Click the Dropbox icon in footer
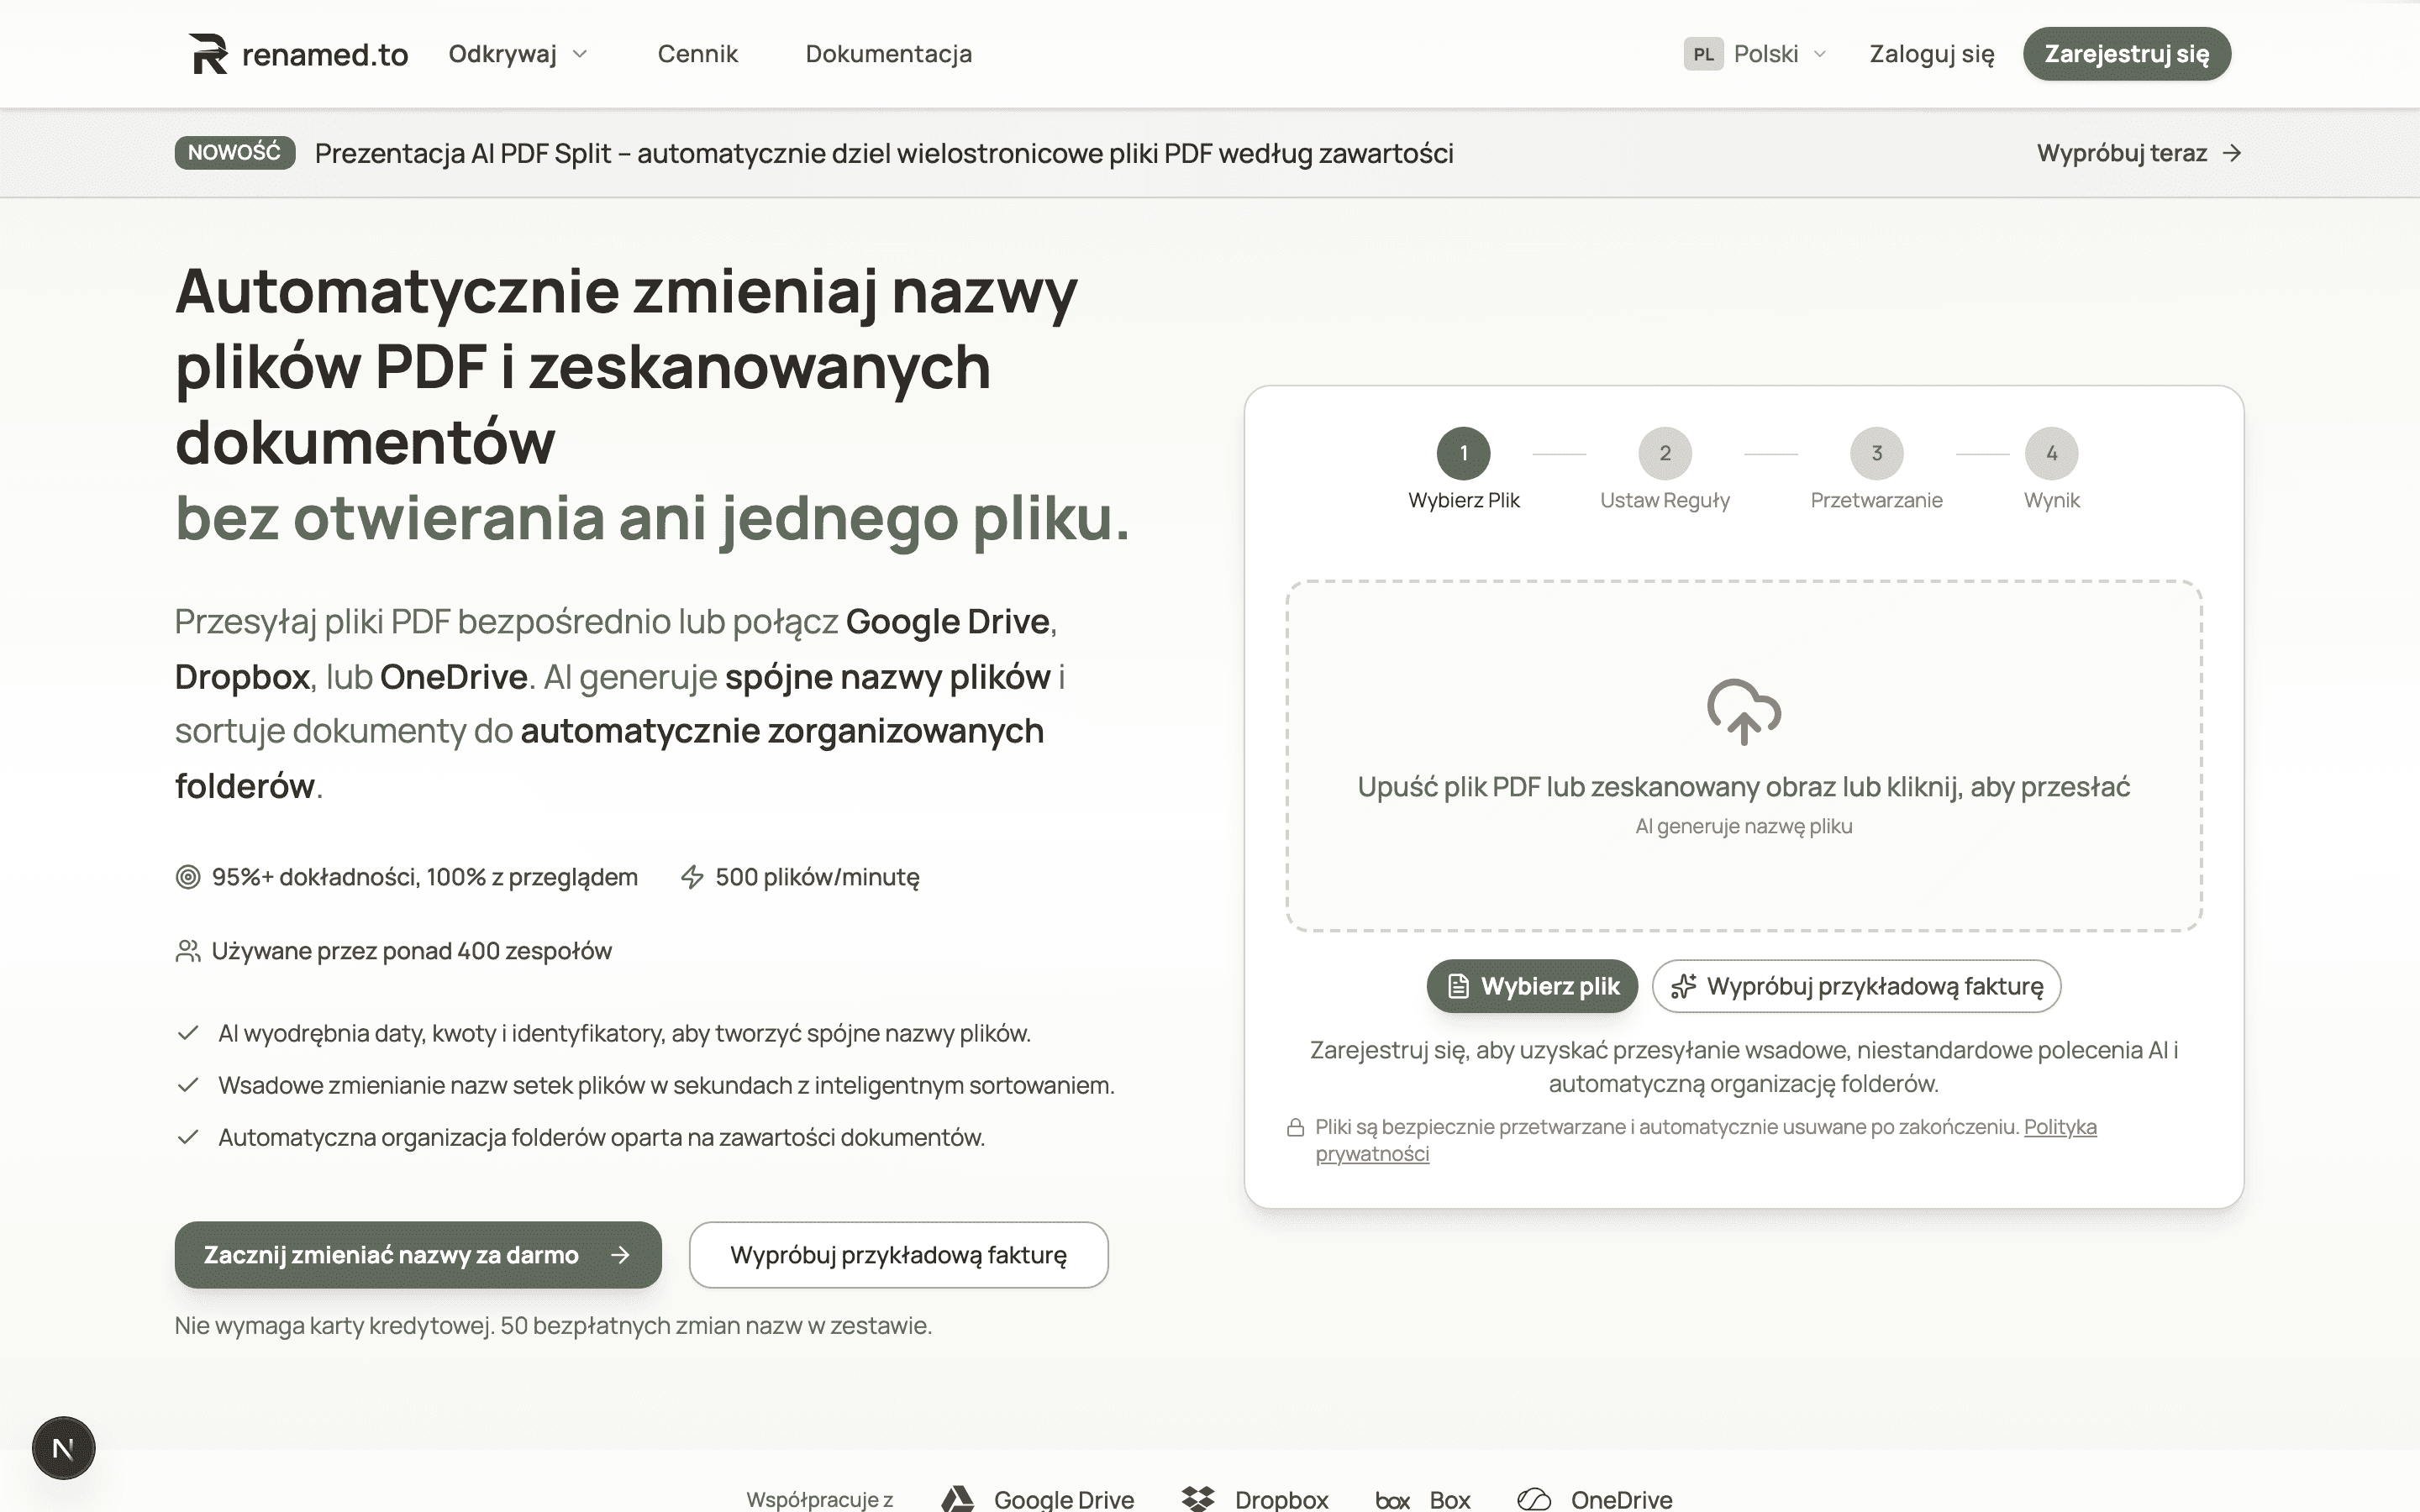The width and height of the screenshot is (2420, 1512). [1197, 1497]
